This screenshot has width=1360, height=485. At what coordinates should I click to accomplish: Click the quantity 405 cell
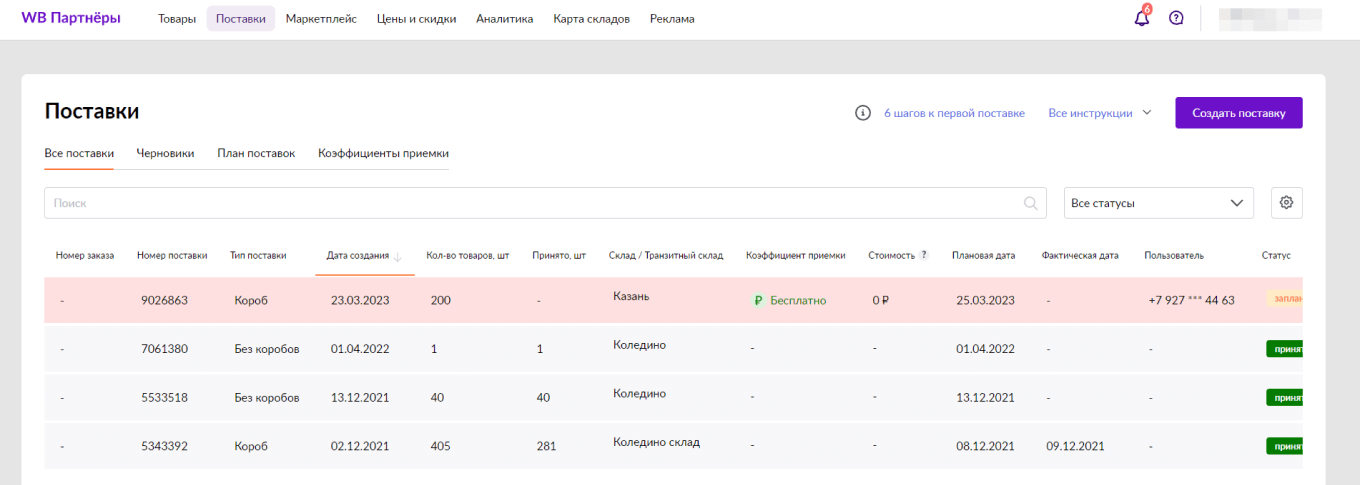click(x=440, y=446)
